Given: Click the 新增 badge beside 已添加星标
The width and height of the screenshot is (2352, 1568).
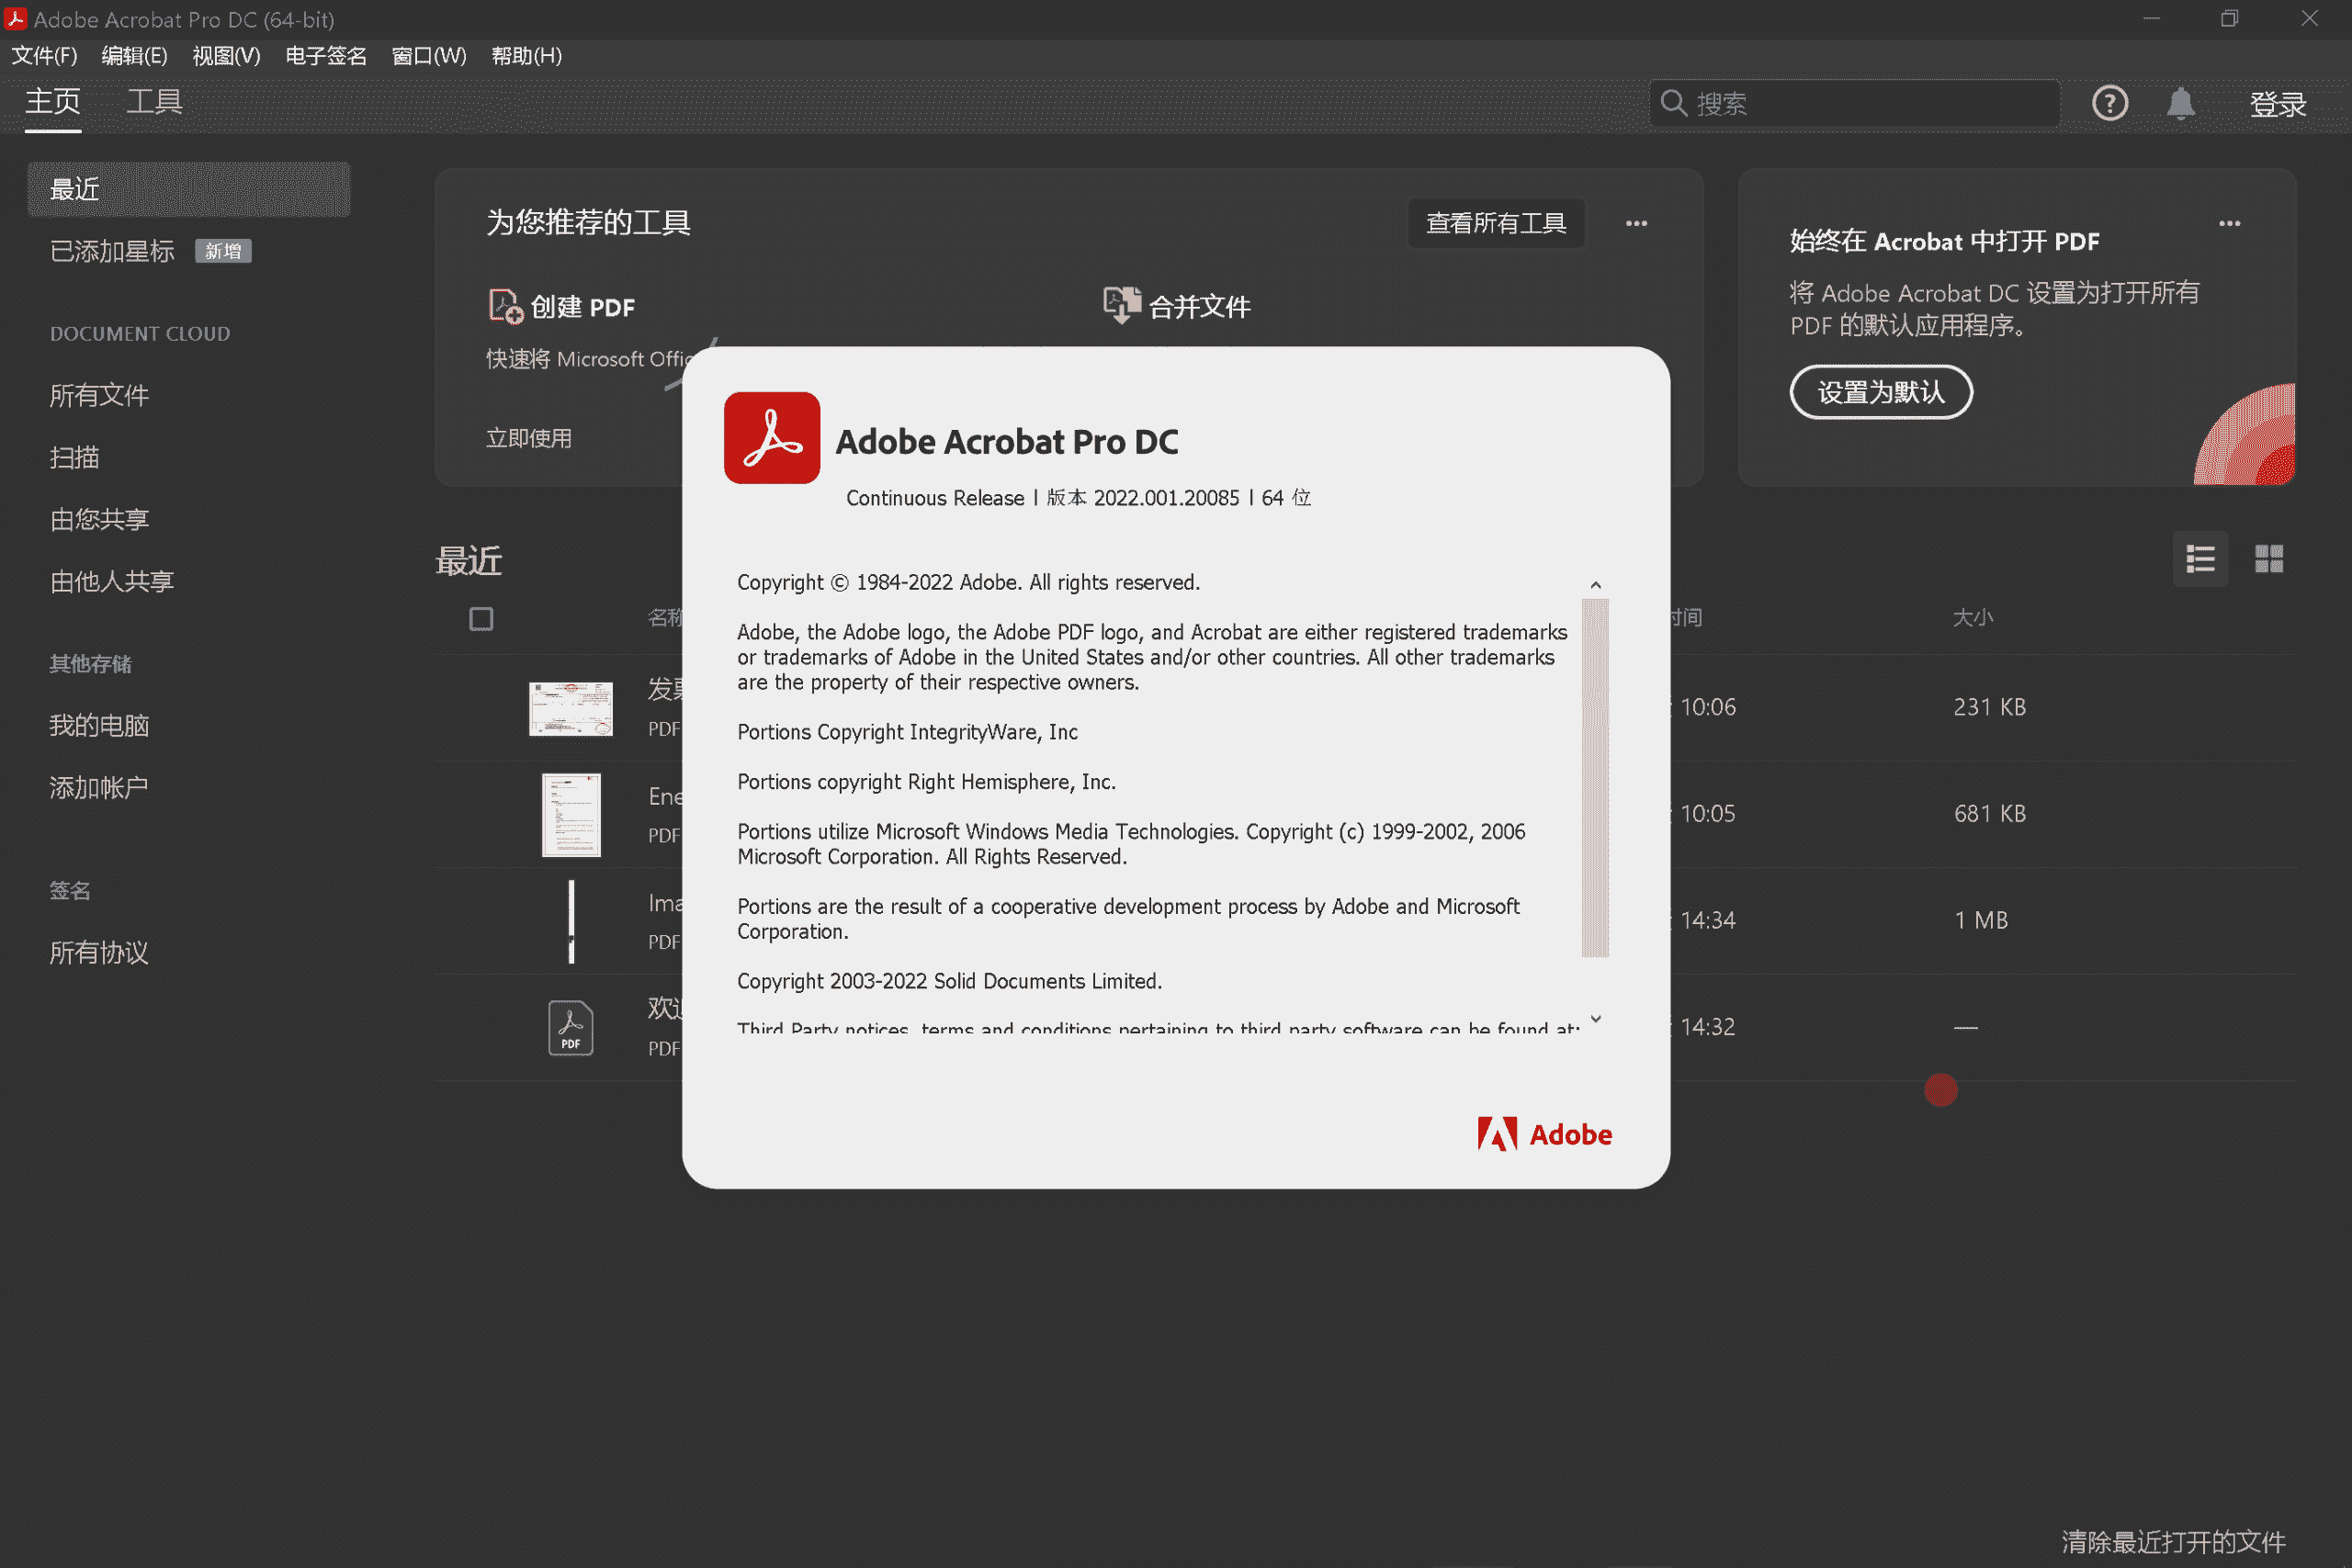Looking at the screenshot, I should 223,251.
